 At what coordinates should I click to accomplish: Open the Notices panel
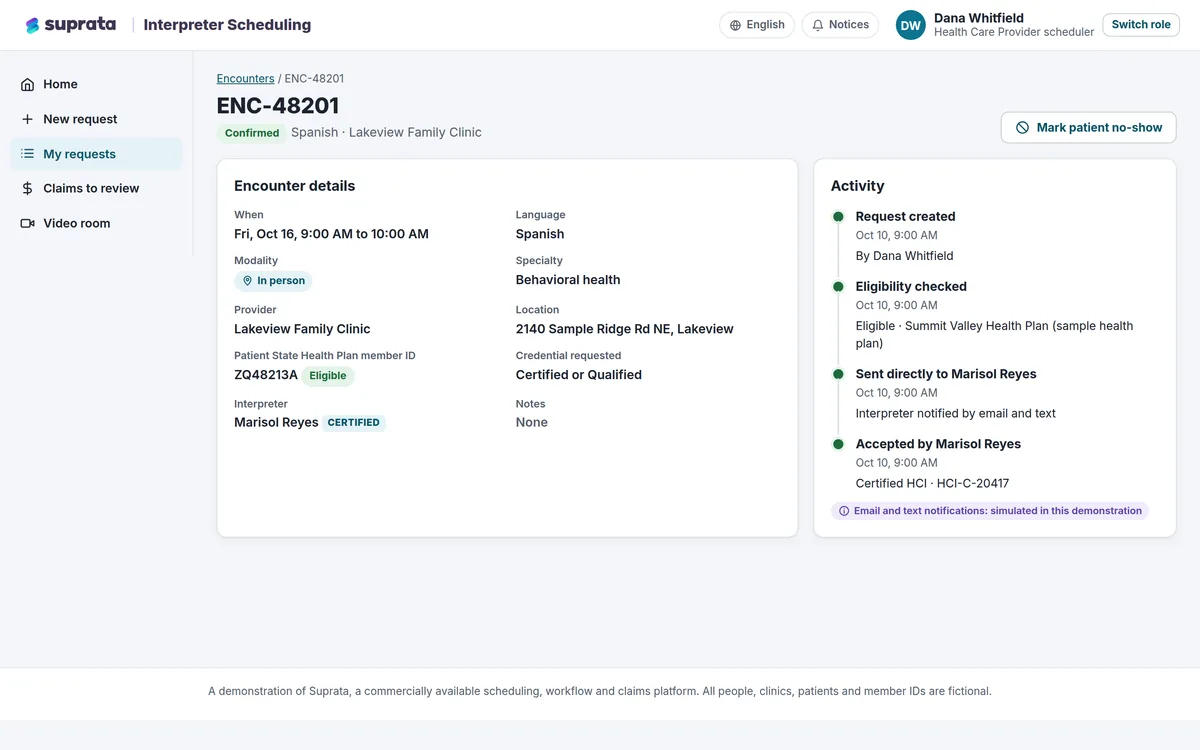click(x=840, y=25)
